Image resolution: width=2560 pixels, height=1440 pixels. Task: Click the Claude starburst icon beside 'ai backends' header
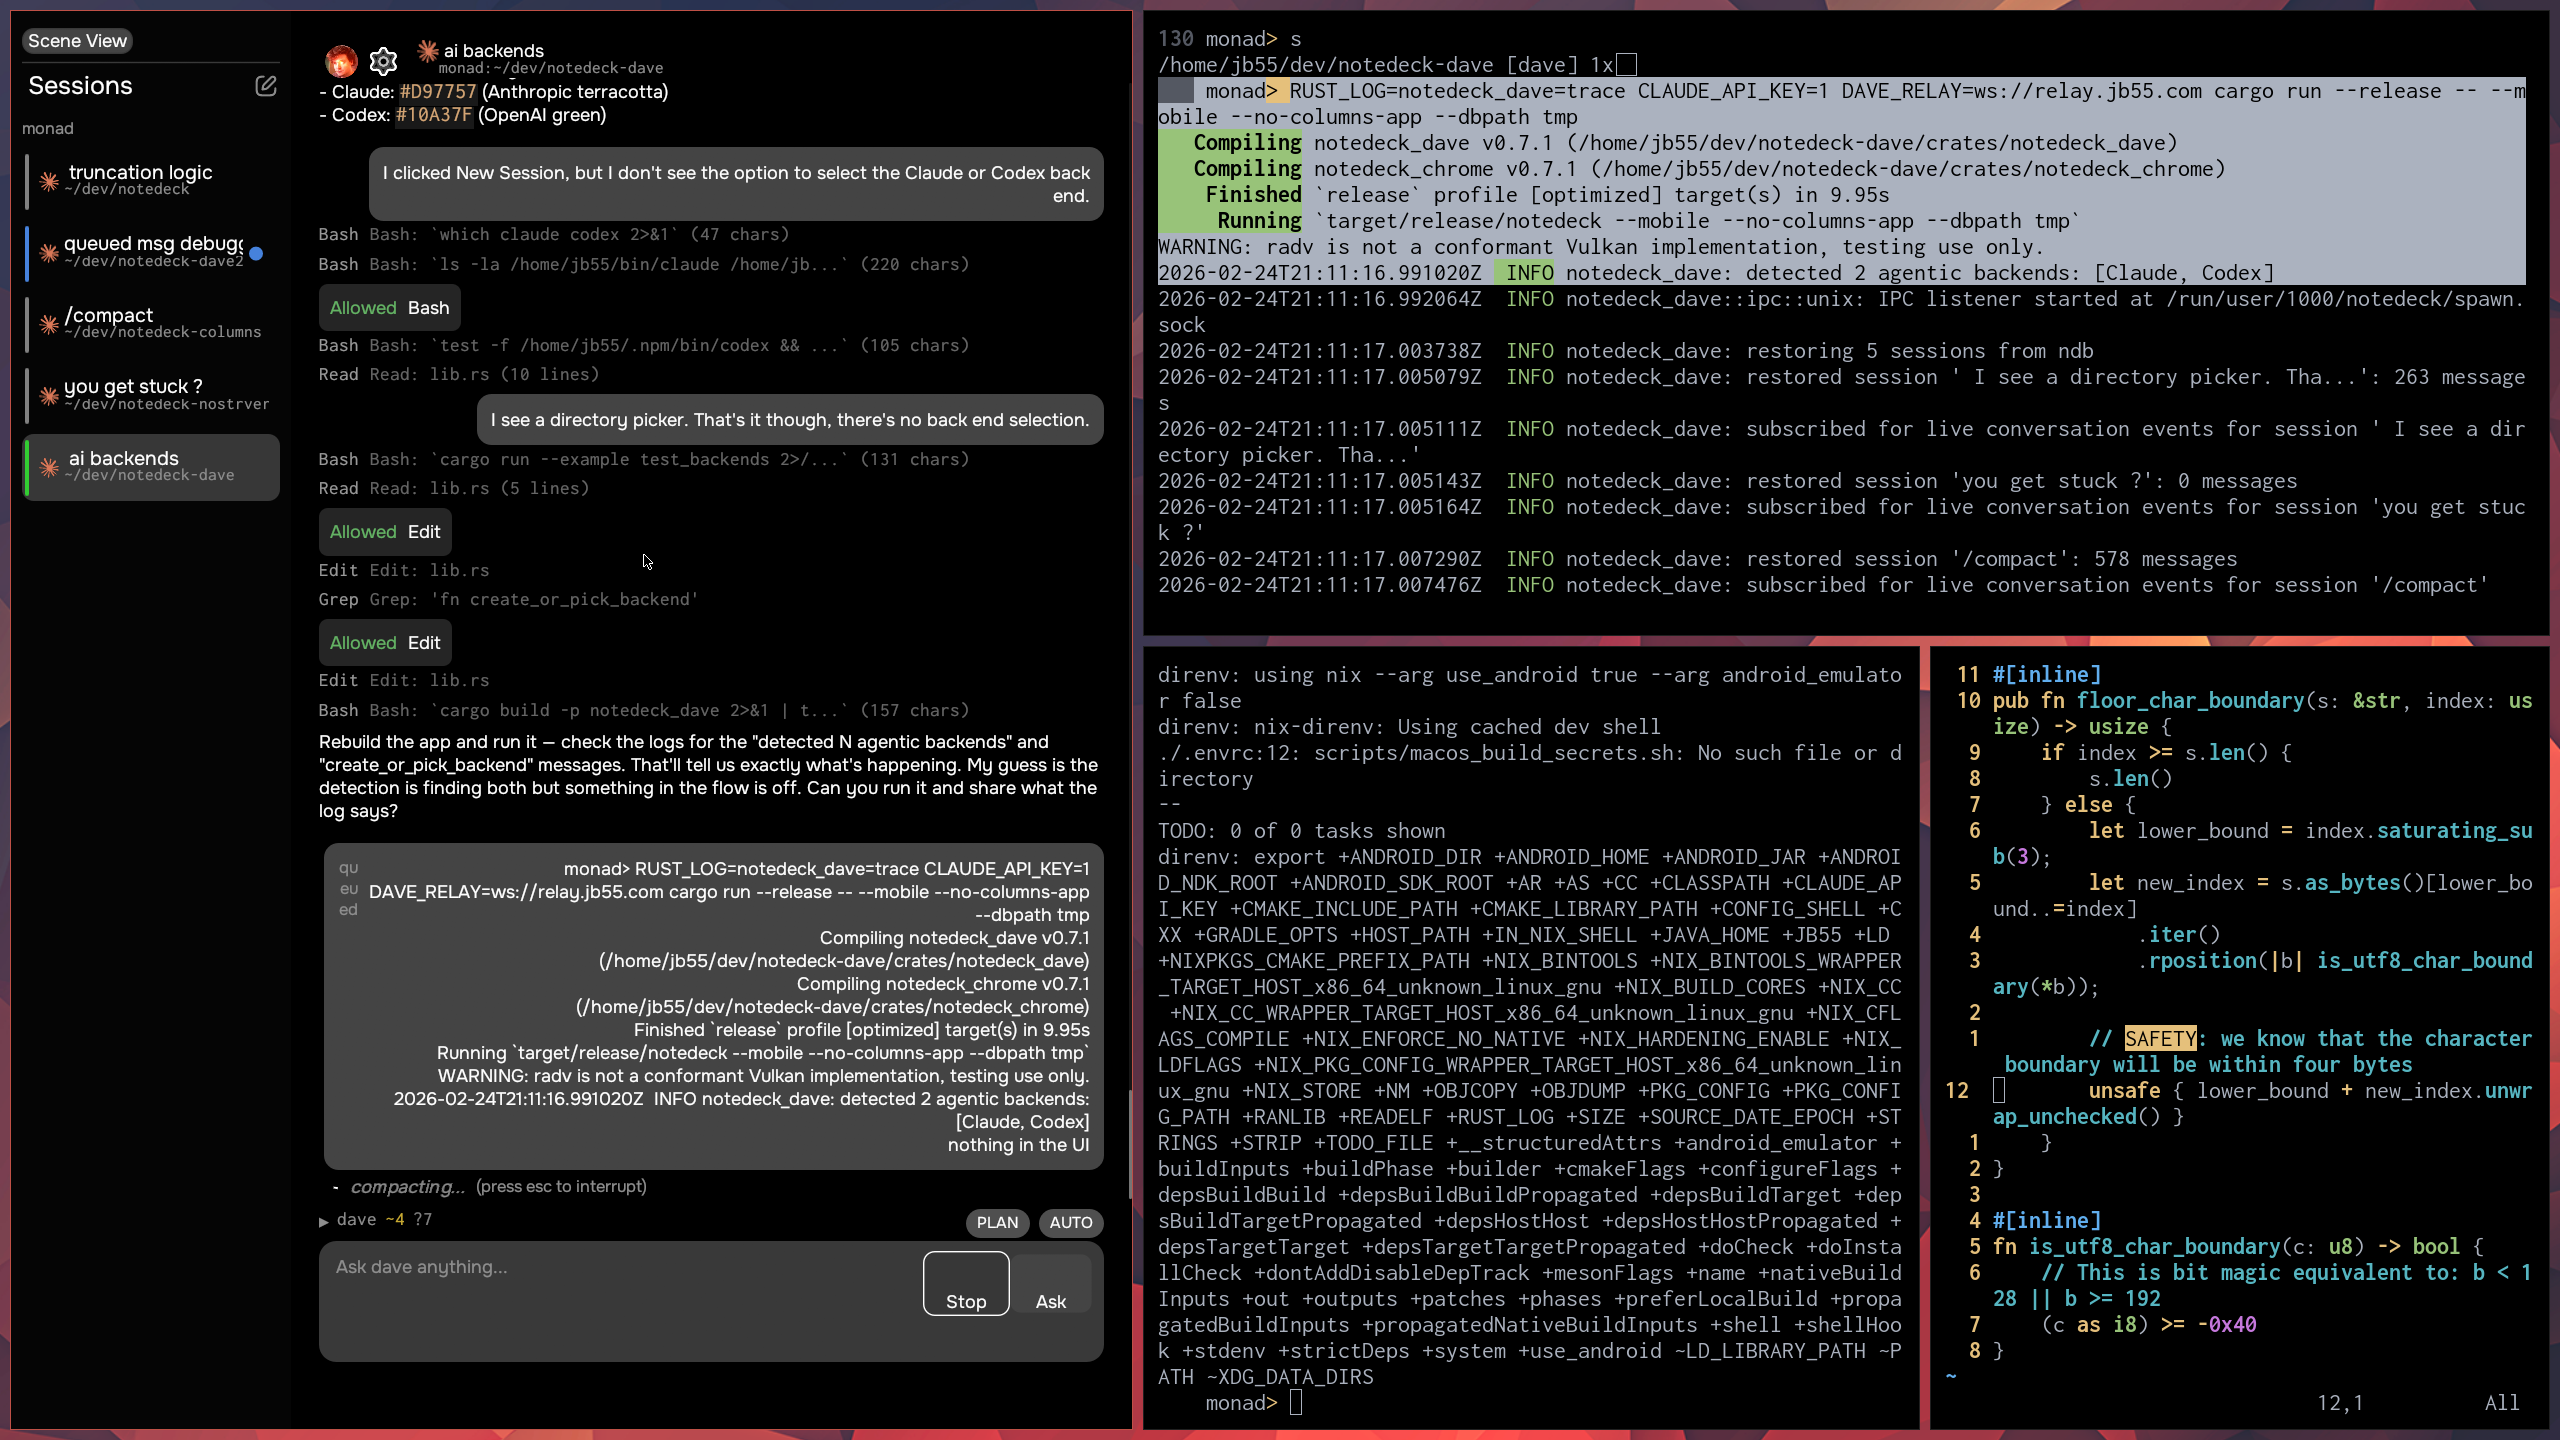(x=428, y=50)
